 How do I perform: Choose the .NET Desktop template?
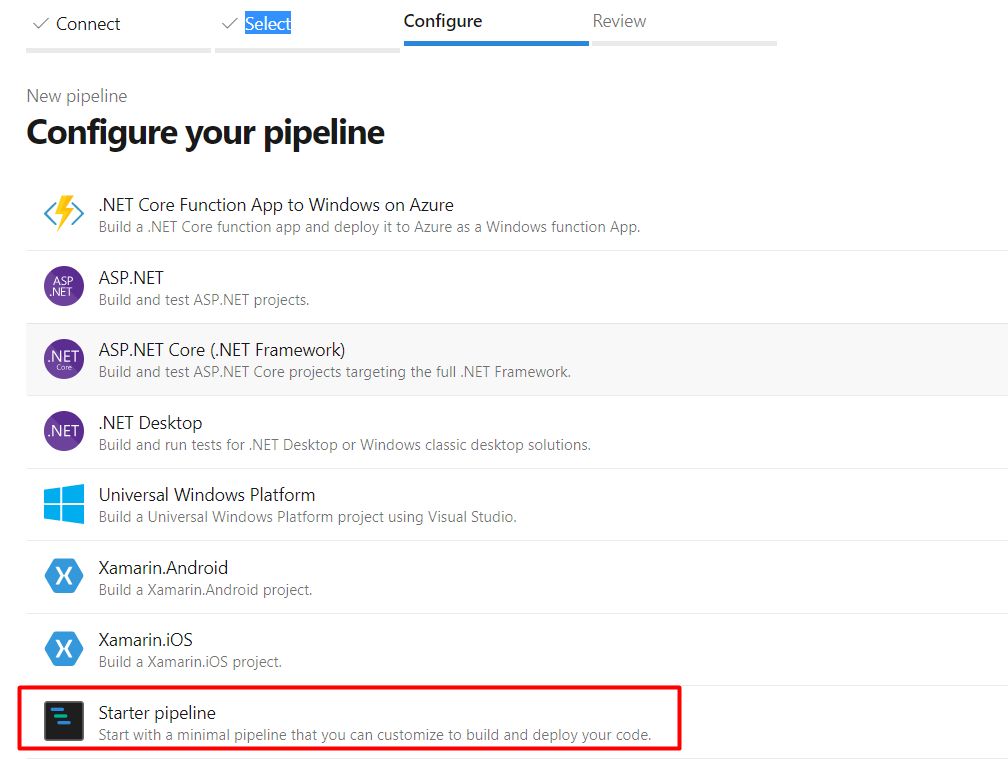tap(150, 422)
